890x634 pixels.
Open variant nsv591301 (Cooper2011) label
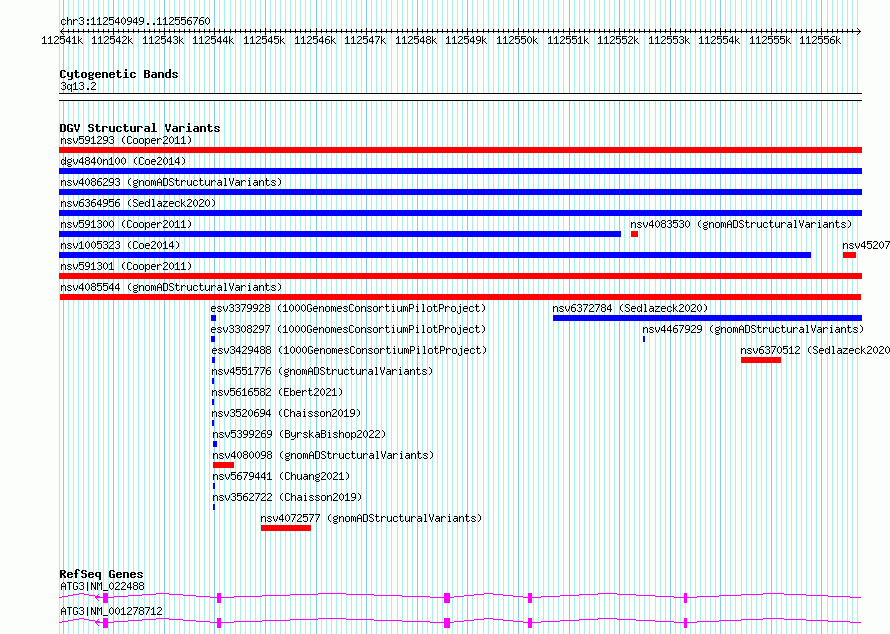click(126, 266)
